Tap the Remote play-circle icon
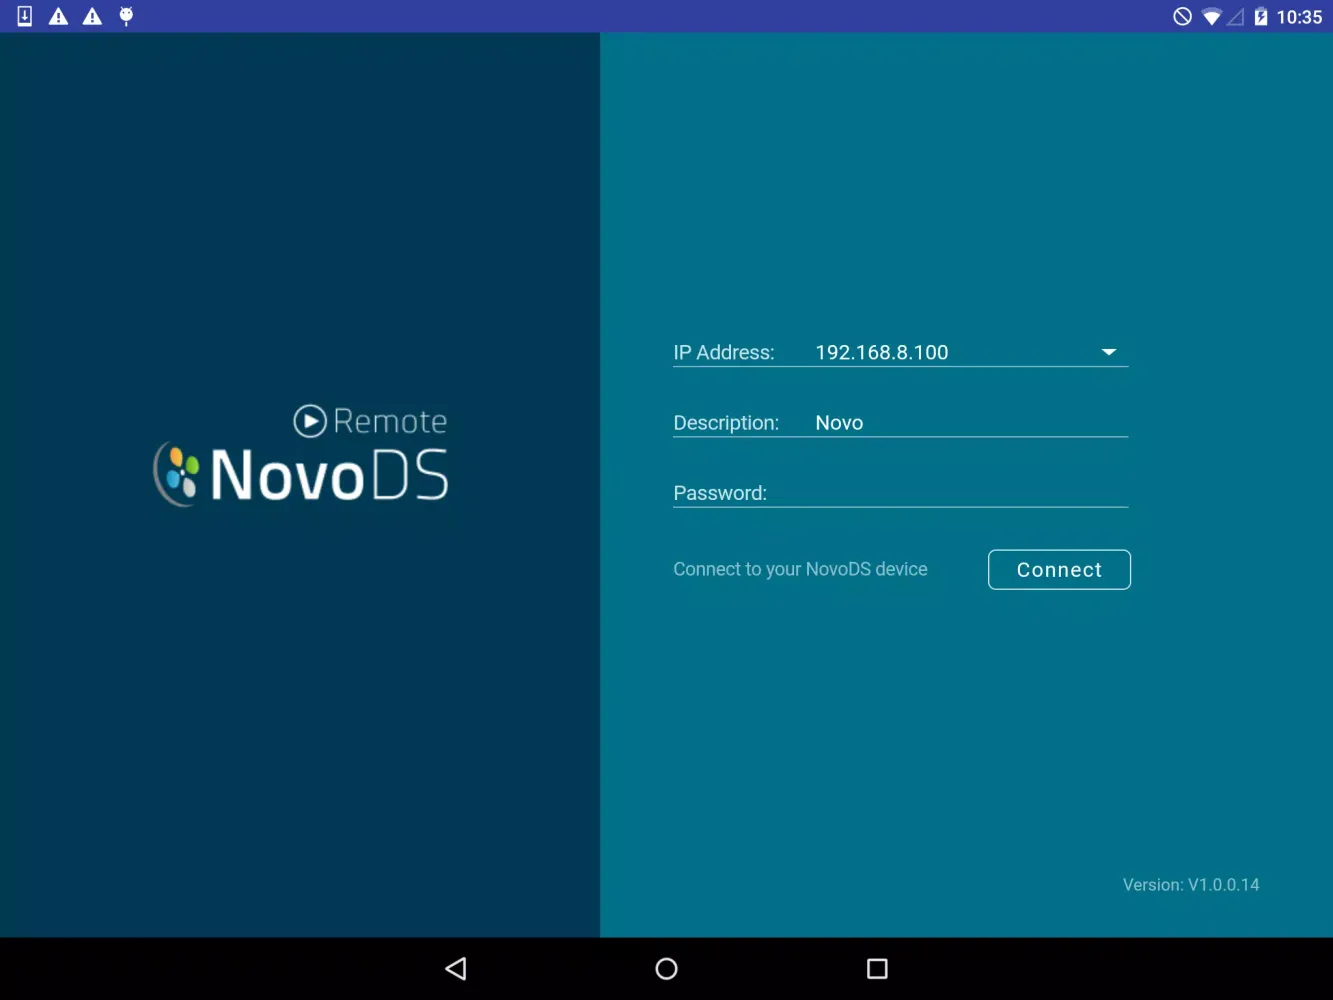Image resolution: width=1333 pixels, height=1000 pixels. coord(310,421)
